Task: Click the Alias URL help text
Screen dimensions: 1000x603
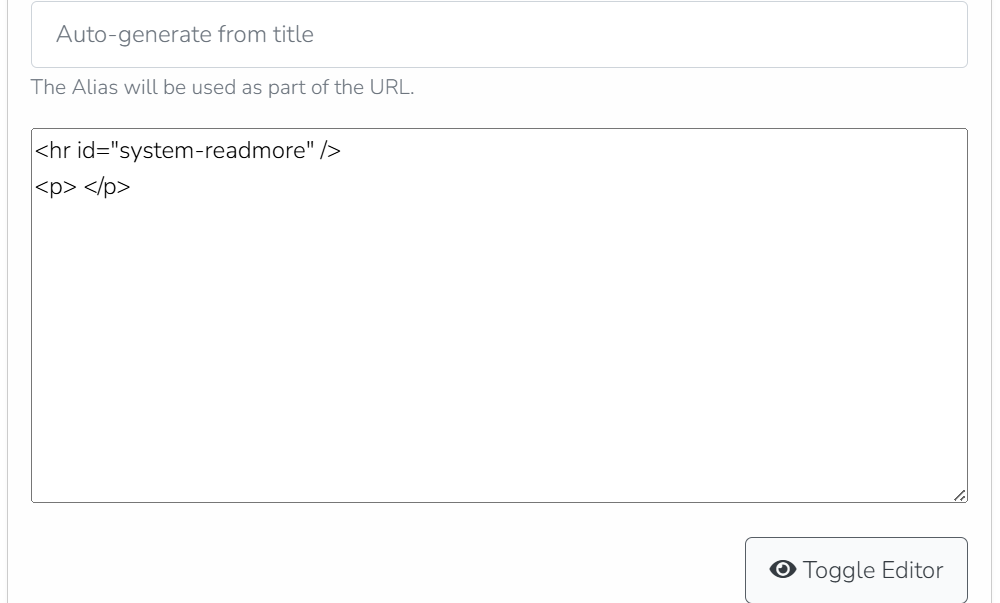Action: coord(223,87)
